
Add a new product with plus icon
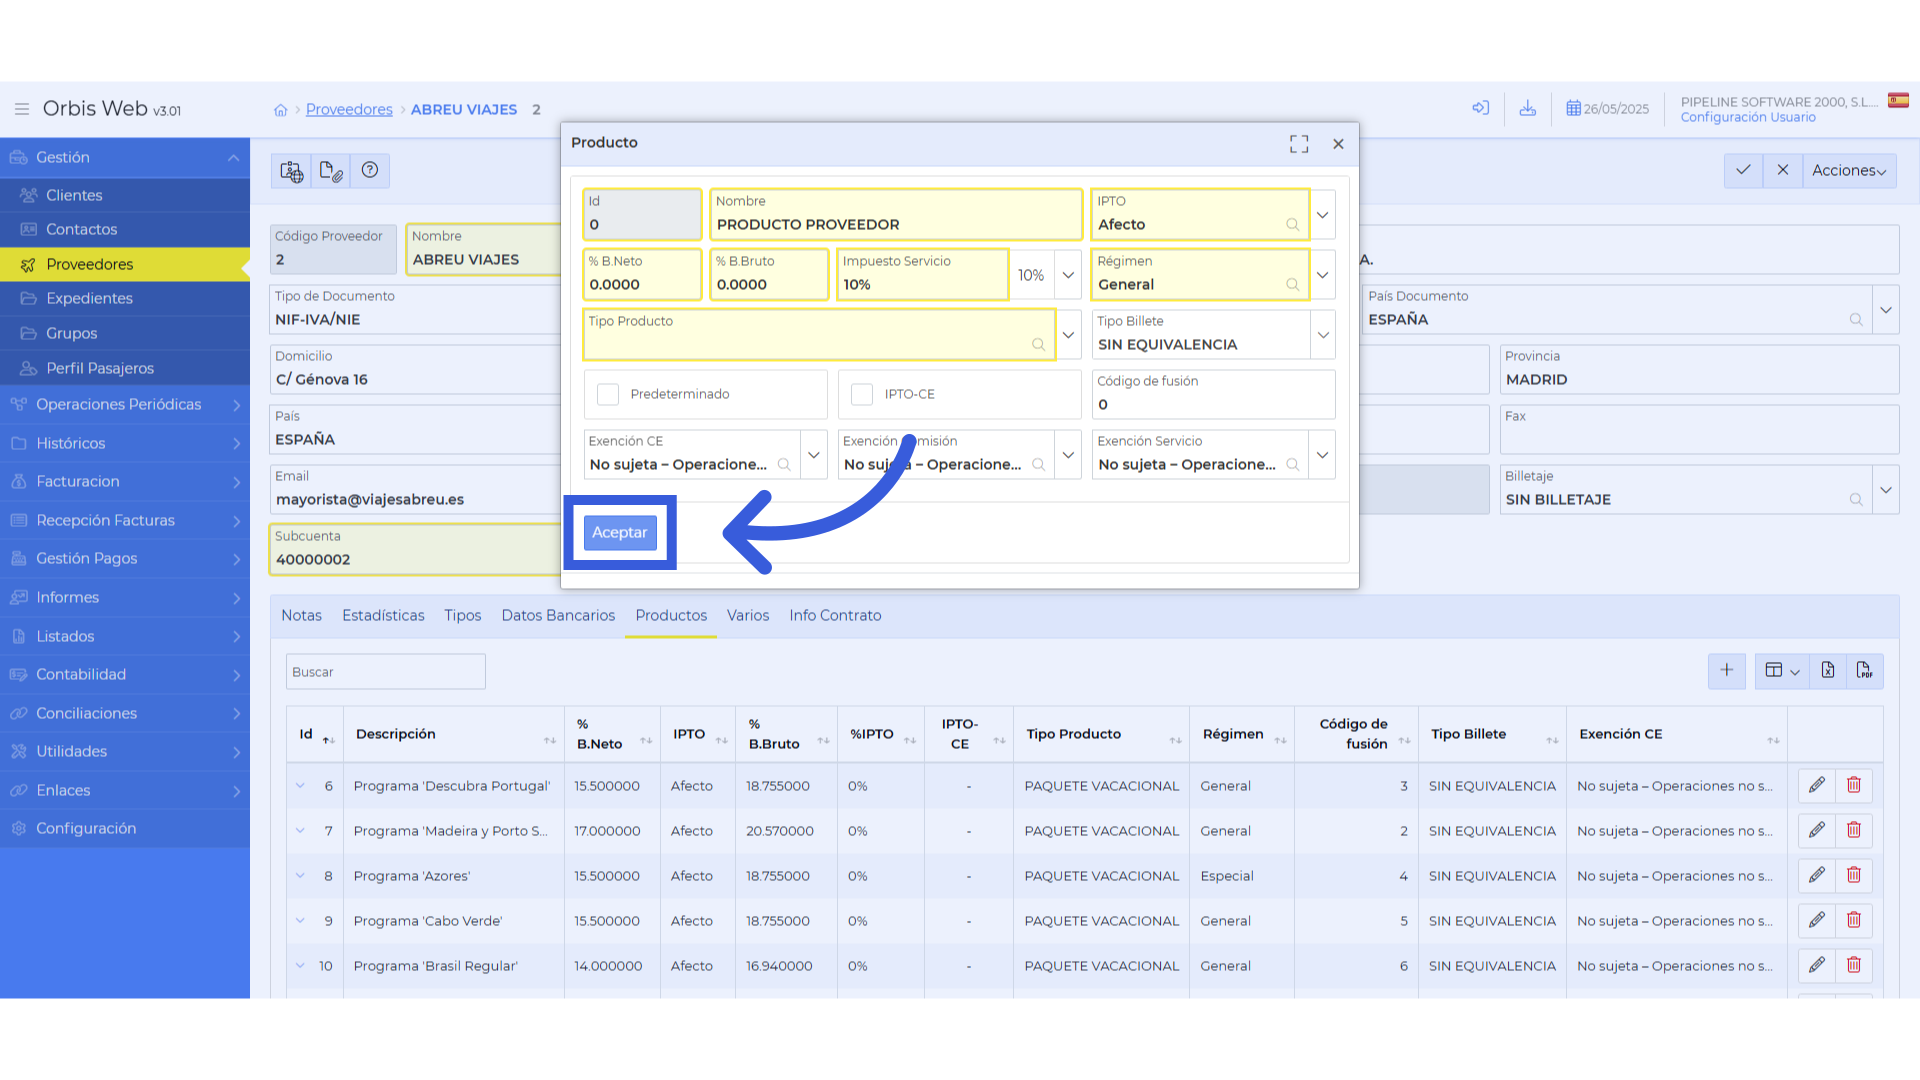coord(1727,670)
